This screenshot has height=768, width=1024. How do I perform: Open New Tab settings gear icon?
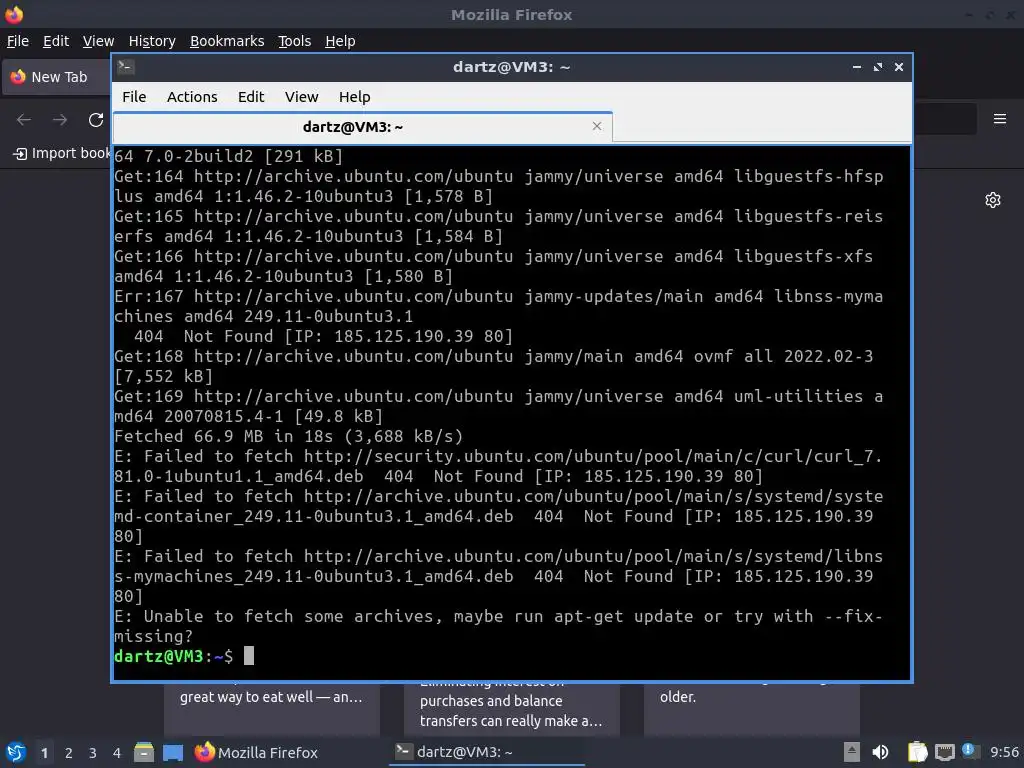pyautogui.click(x=993, y=200)
